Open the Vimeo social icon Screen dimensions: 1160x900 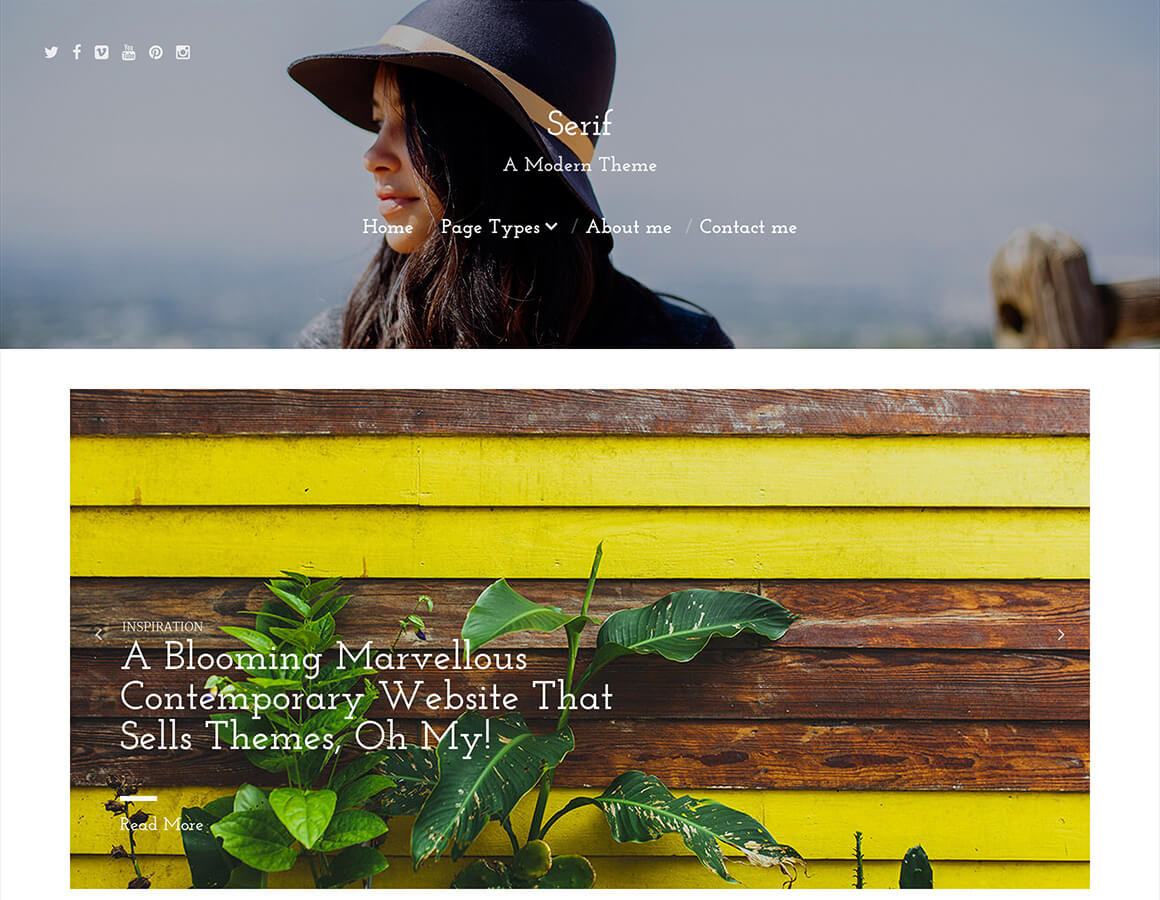pos(101,52)
